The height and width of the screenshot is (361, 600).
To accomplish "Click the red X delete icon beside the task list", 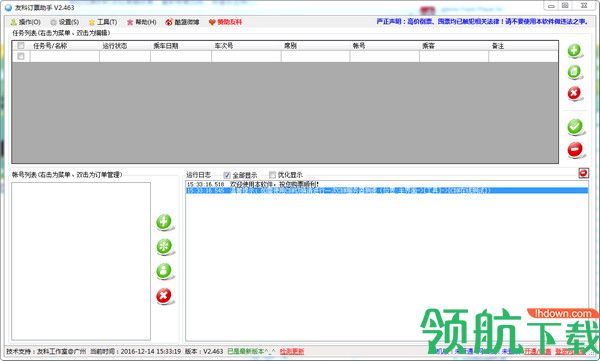I will [574, 93].
